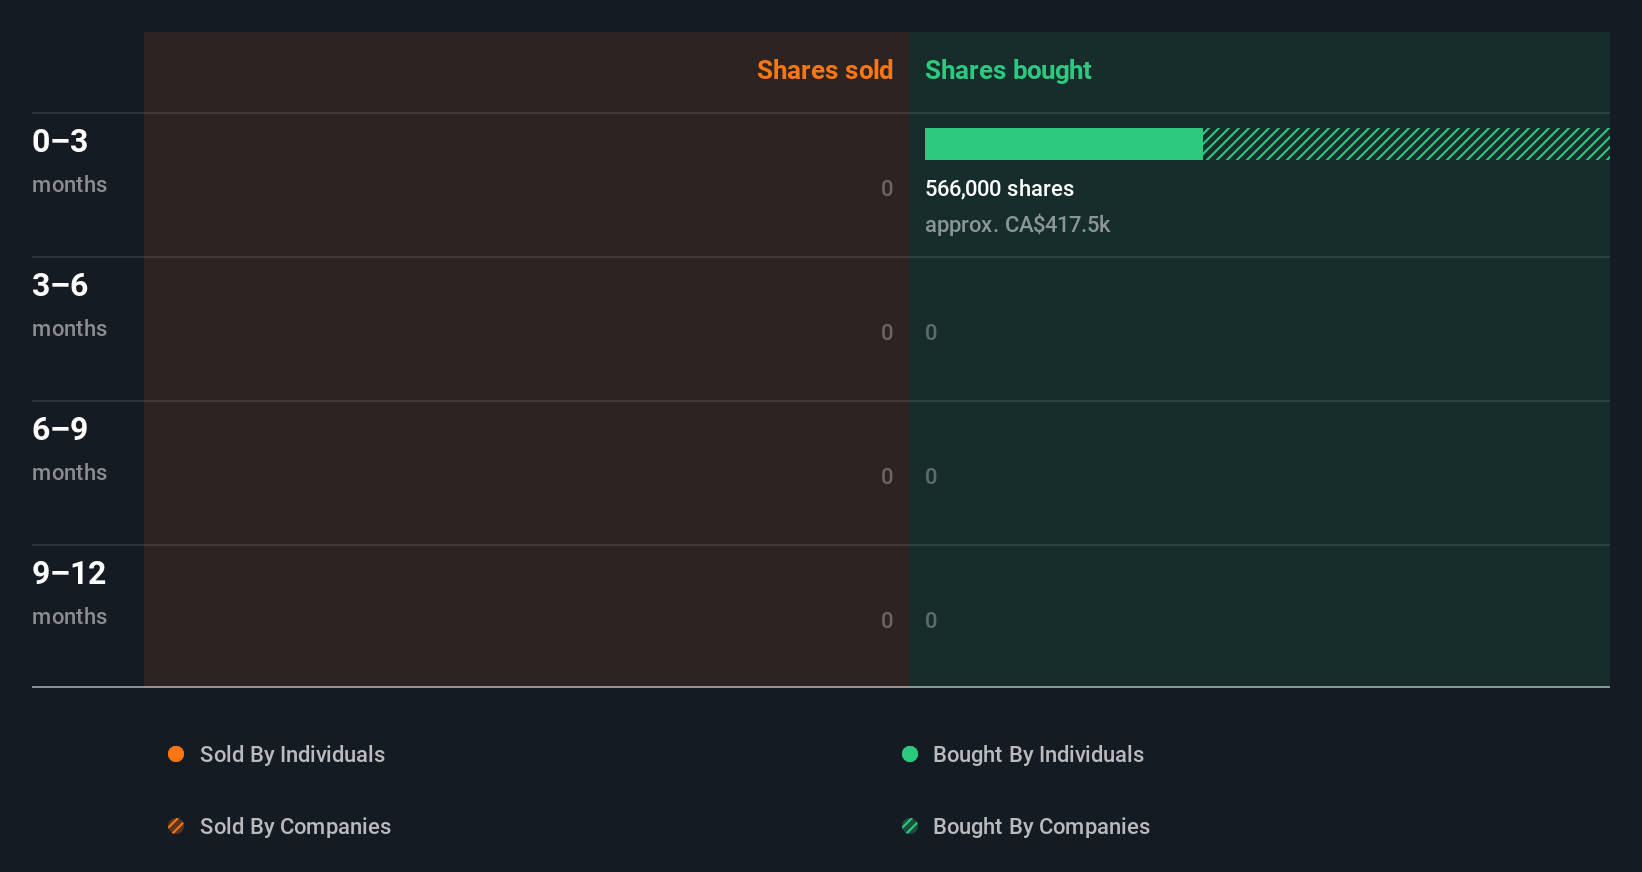The height and width of the screenshot is (872, 1642).
Task: Click the solid green individuals bar segment
Action: tap(1063, 144)
